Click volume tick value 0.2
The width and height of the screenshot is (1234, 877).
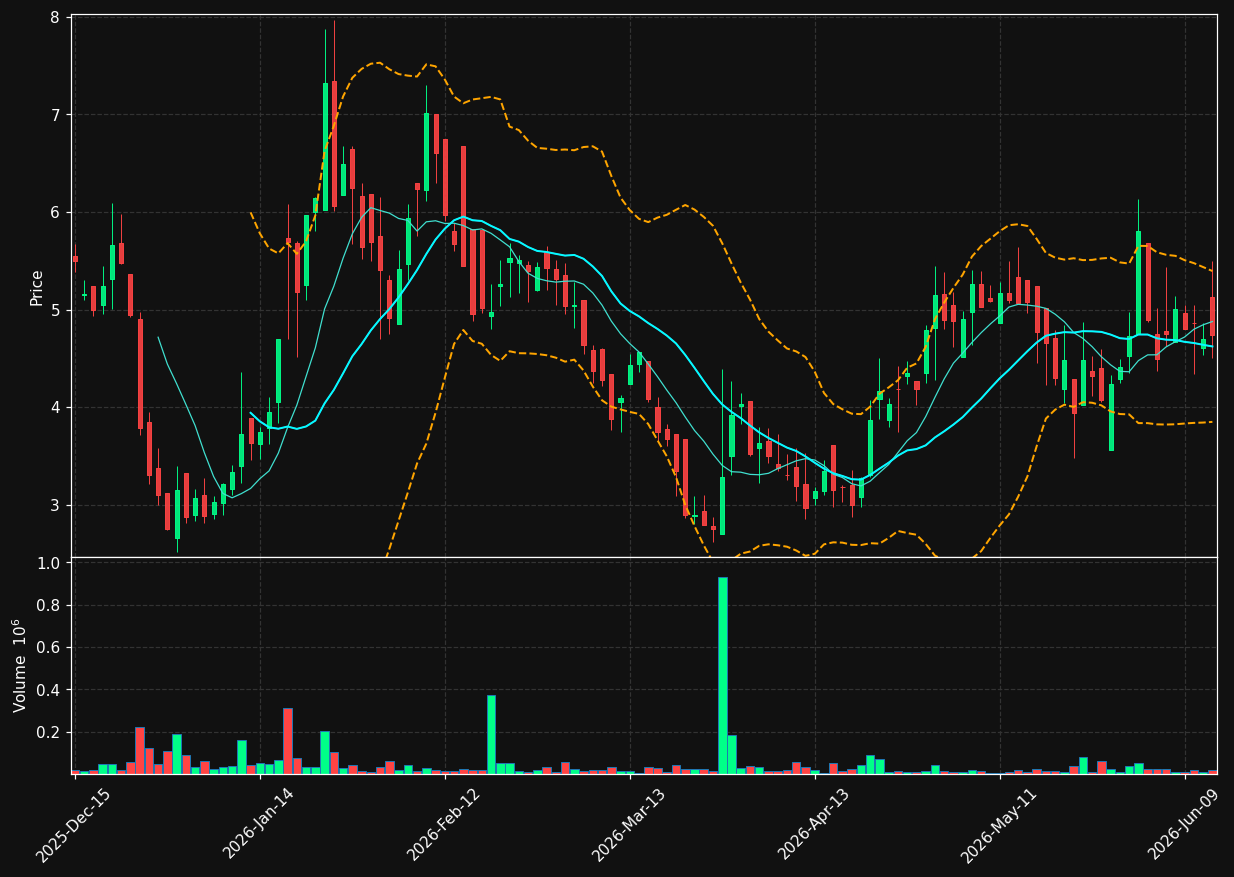click(x=48, y=733)
